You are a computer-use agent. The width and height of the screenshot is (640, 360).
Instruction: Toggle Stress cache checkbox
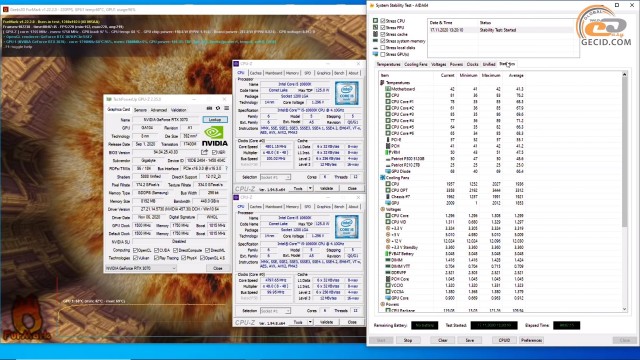tap(383, 34)
